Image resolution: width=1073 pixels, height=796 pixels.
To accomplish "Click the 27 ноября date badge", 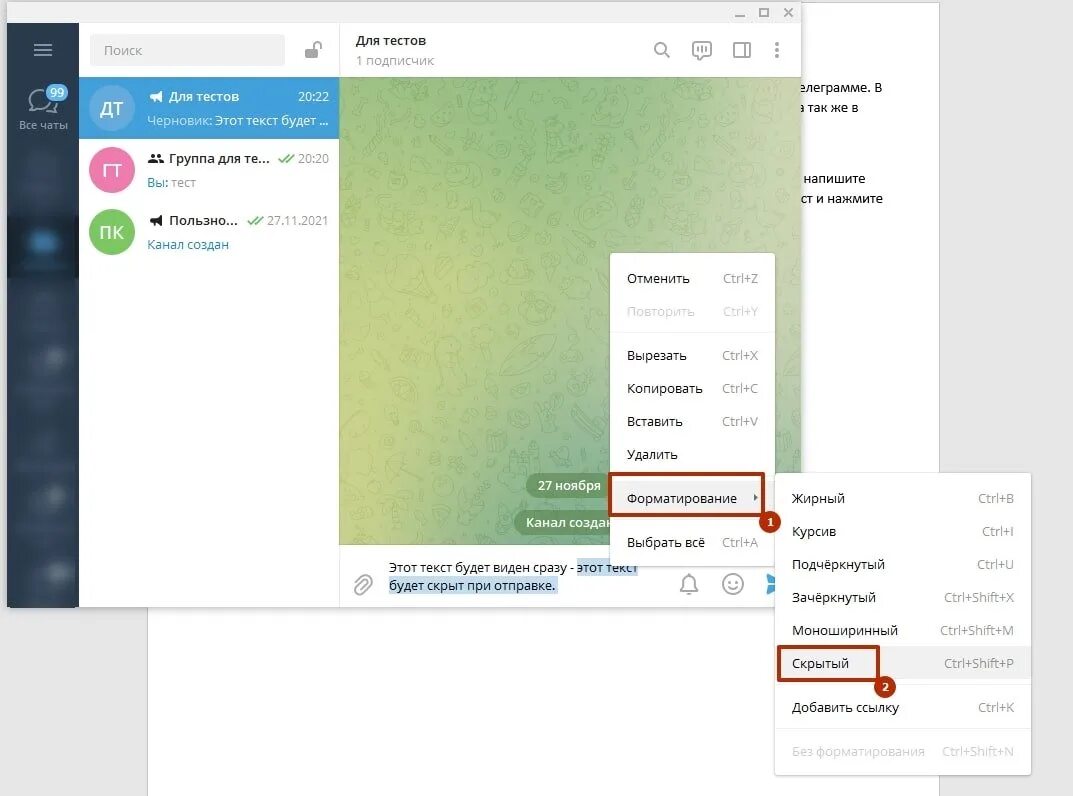I will (x=567, y=485).
